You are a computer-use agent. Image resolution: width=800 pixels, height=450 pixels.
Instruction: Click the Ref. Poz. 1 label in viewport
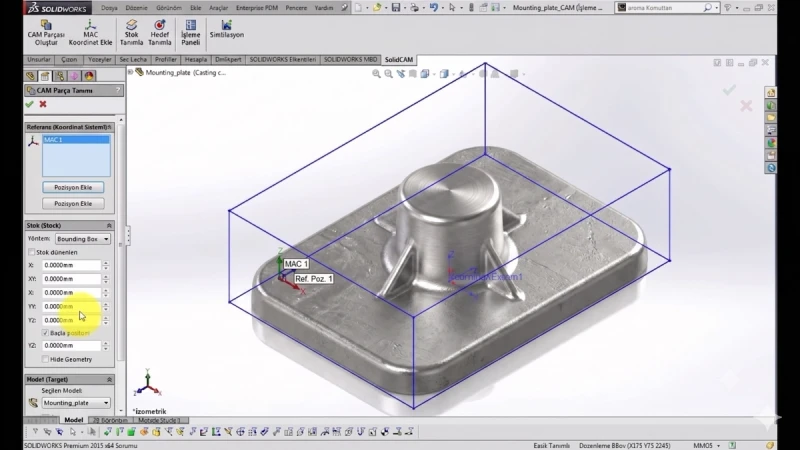(x=314, y=279)
